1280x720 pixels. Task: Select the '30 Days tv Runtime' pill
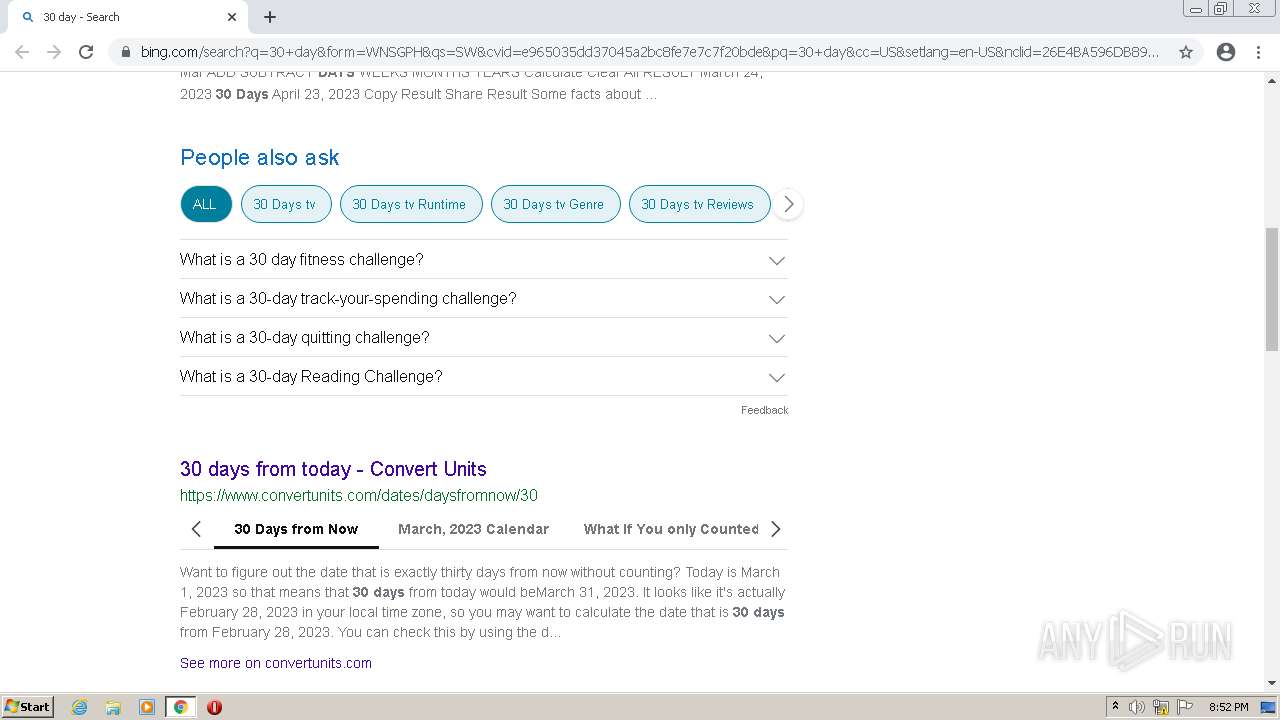(410, 204)
